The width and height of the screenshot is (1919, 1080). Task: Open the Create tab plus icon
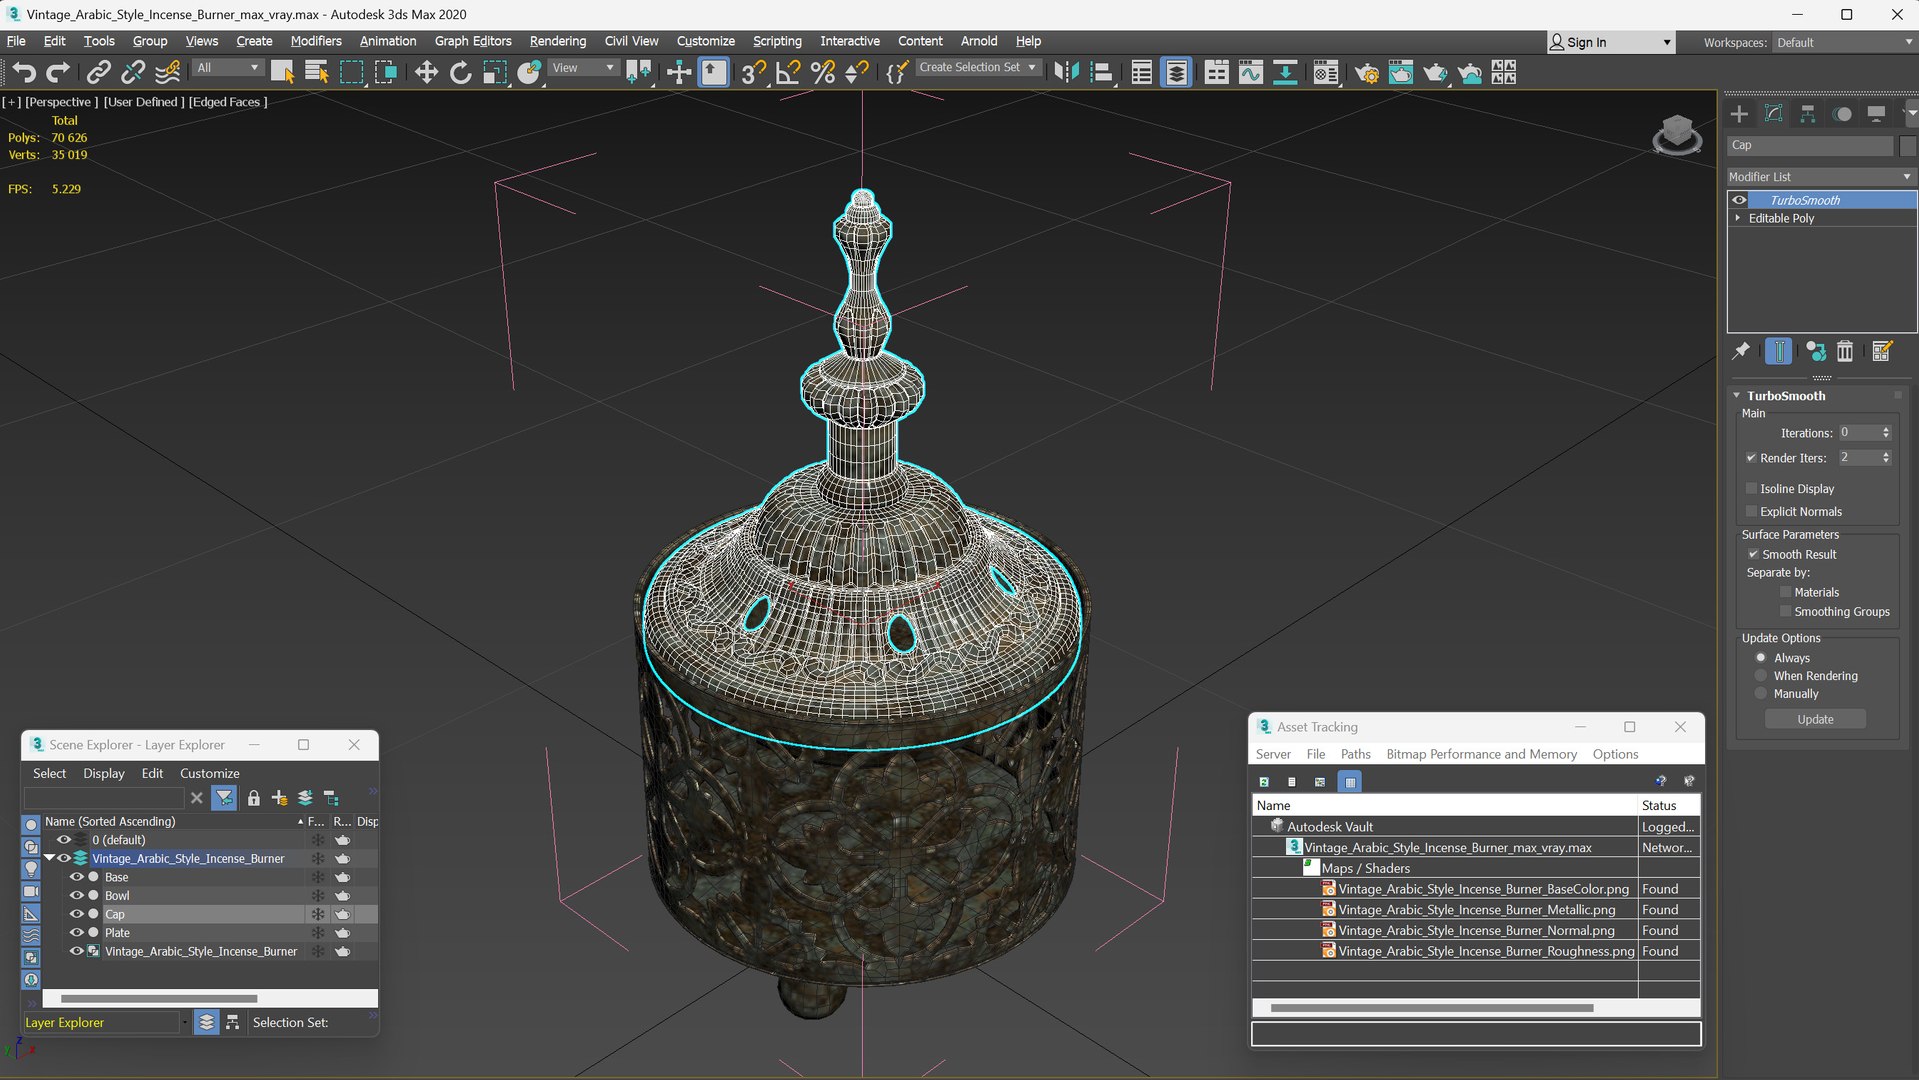pos(1739,114)
